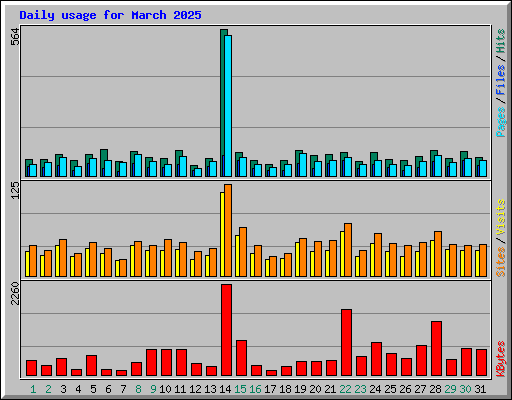Click day 17 on the x-axis
The width and height of the screenshot is (512, 400).
pos(270,389)
